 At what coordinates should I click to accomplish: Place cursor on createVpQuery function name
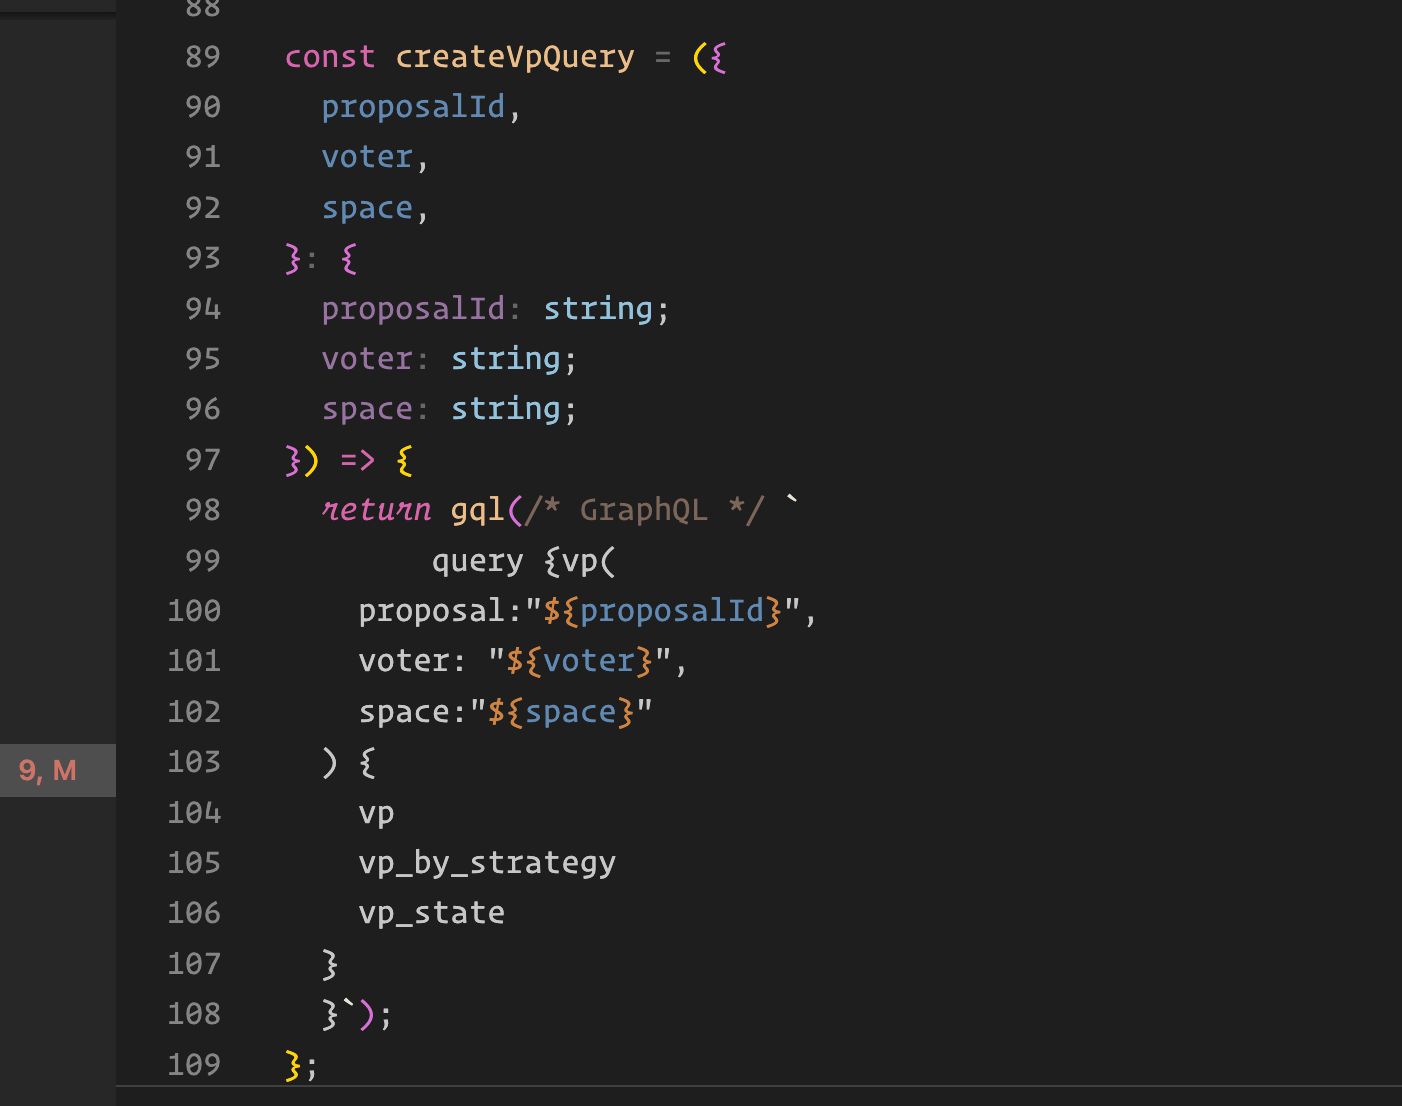[x=515, y=57]
